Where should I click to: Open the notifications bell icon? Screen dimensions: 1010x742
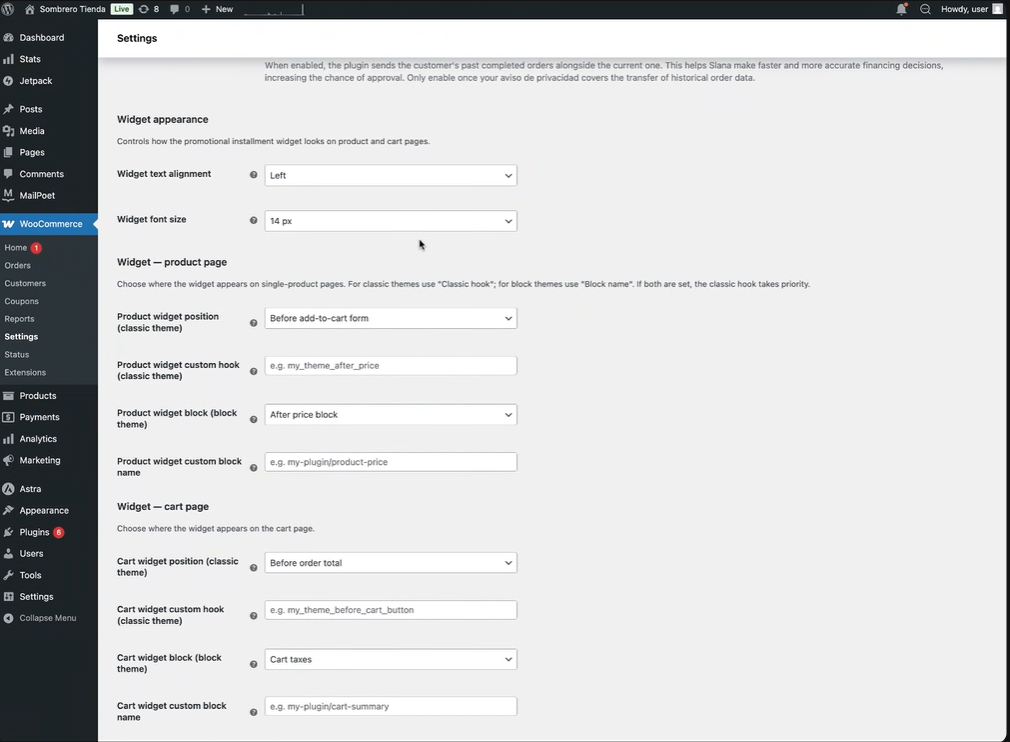[901, 9]
